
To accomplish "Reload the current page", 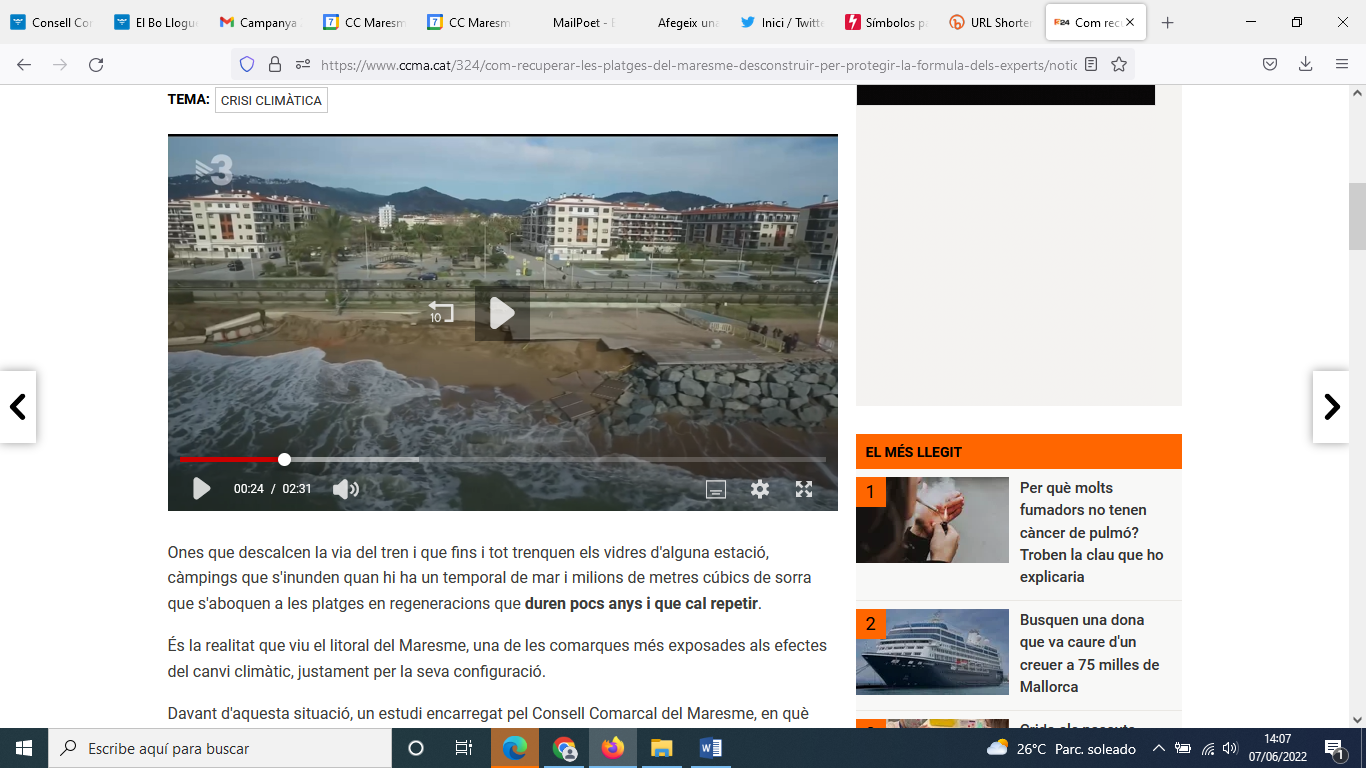I will [96, 64].
